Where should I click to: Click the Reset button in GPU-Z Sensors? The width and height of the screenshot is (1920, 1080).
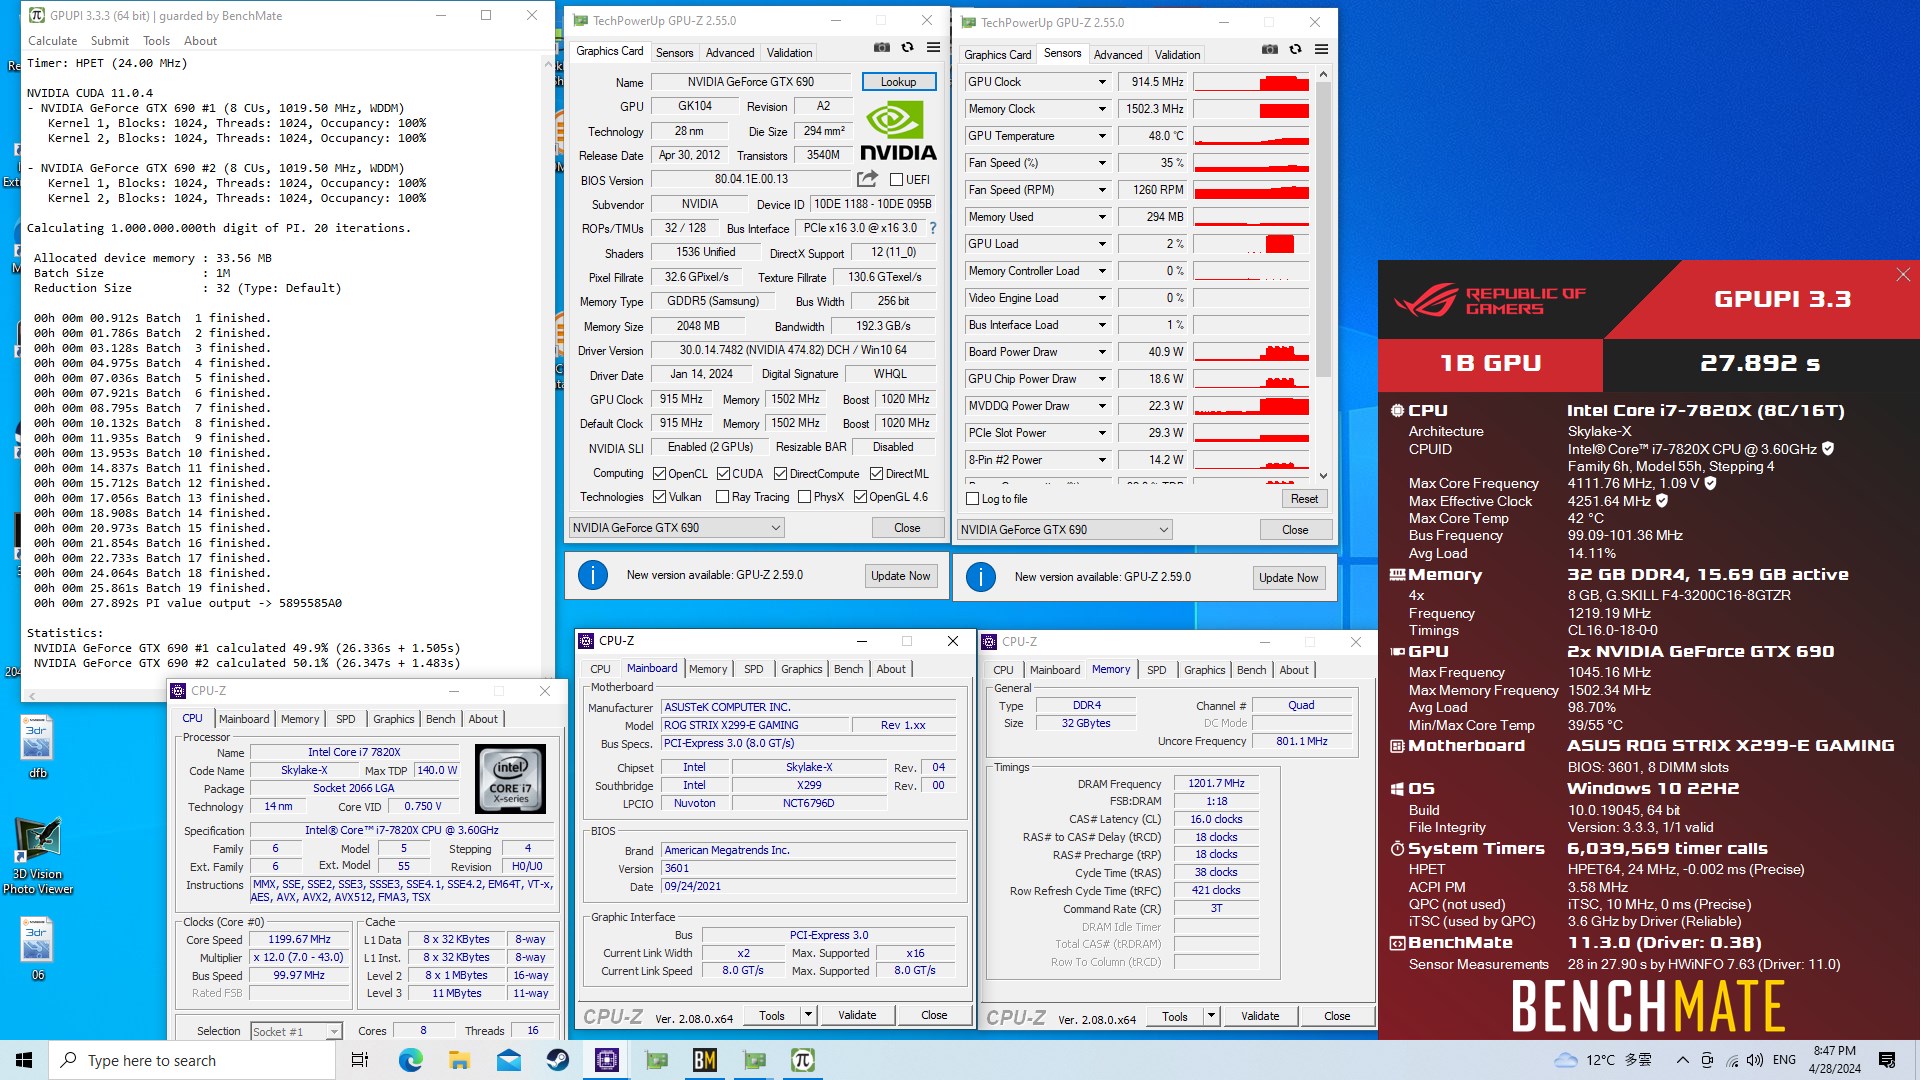1304,499
